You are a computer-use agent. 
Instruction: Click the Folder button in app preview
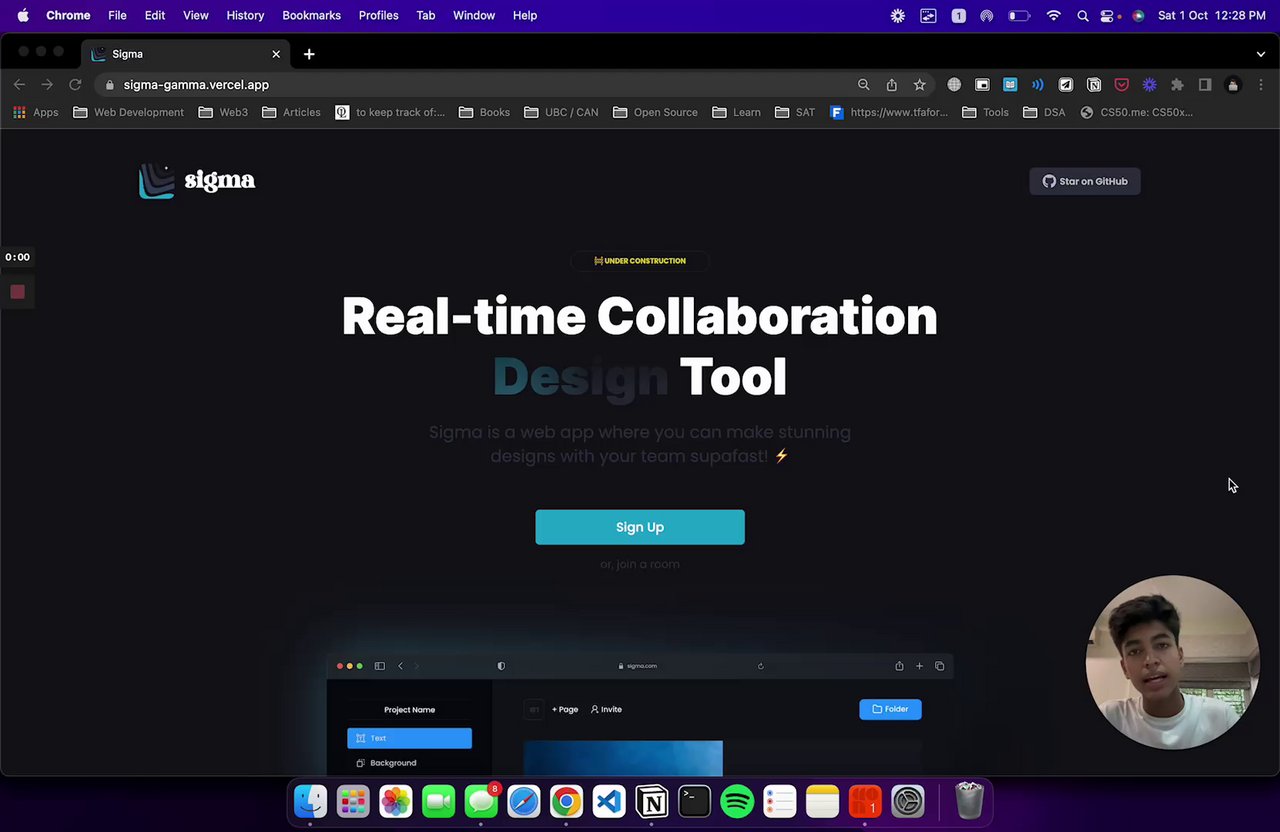pos(890,709)
